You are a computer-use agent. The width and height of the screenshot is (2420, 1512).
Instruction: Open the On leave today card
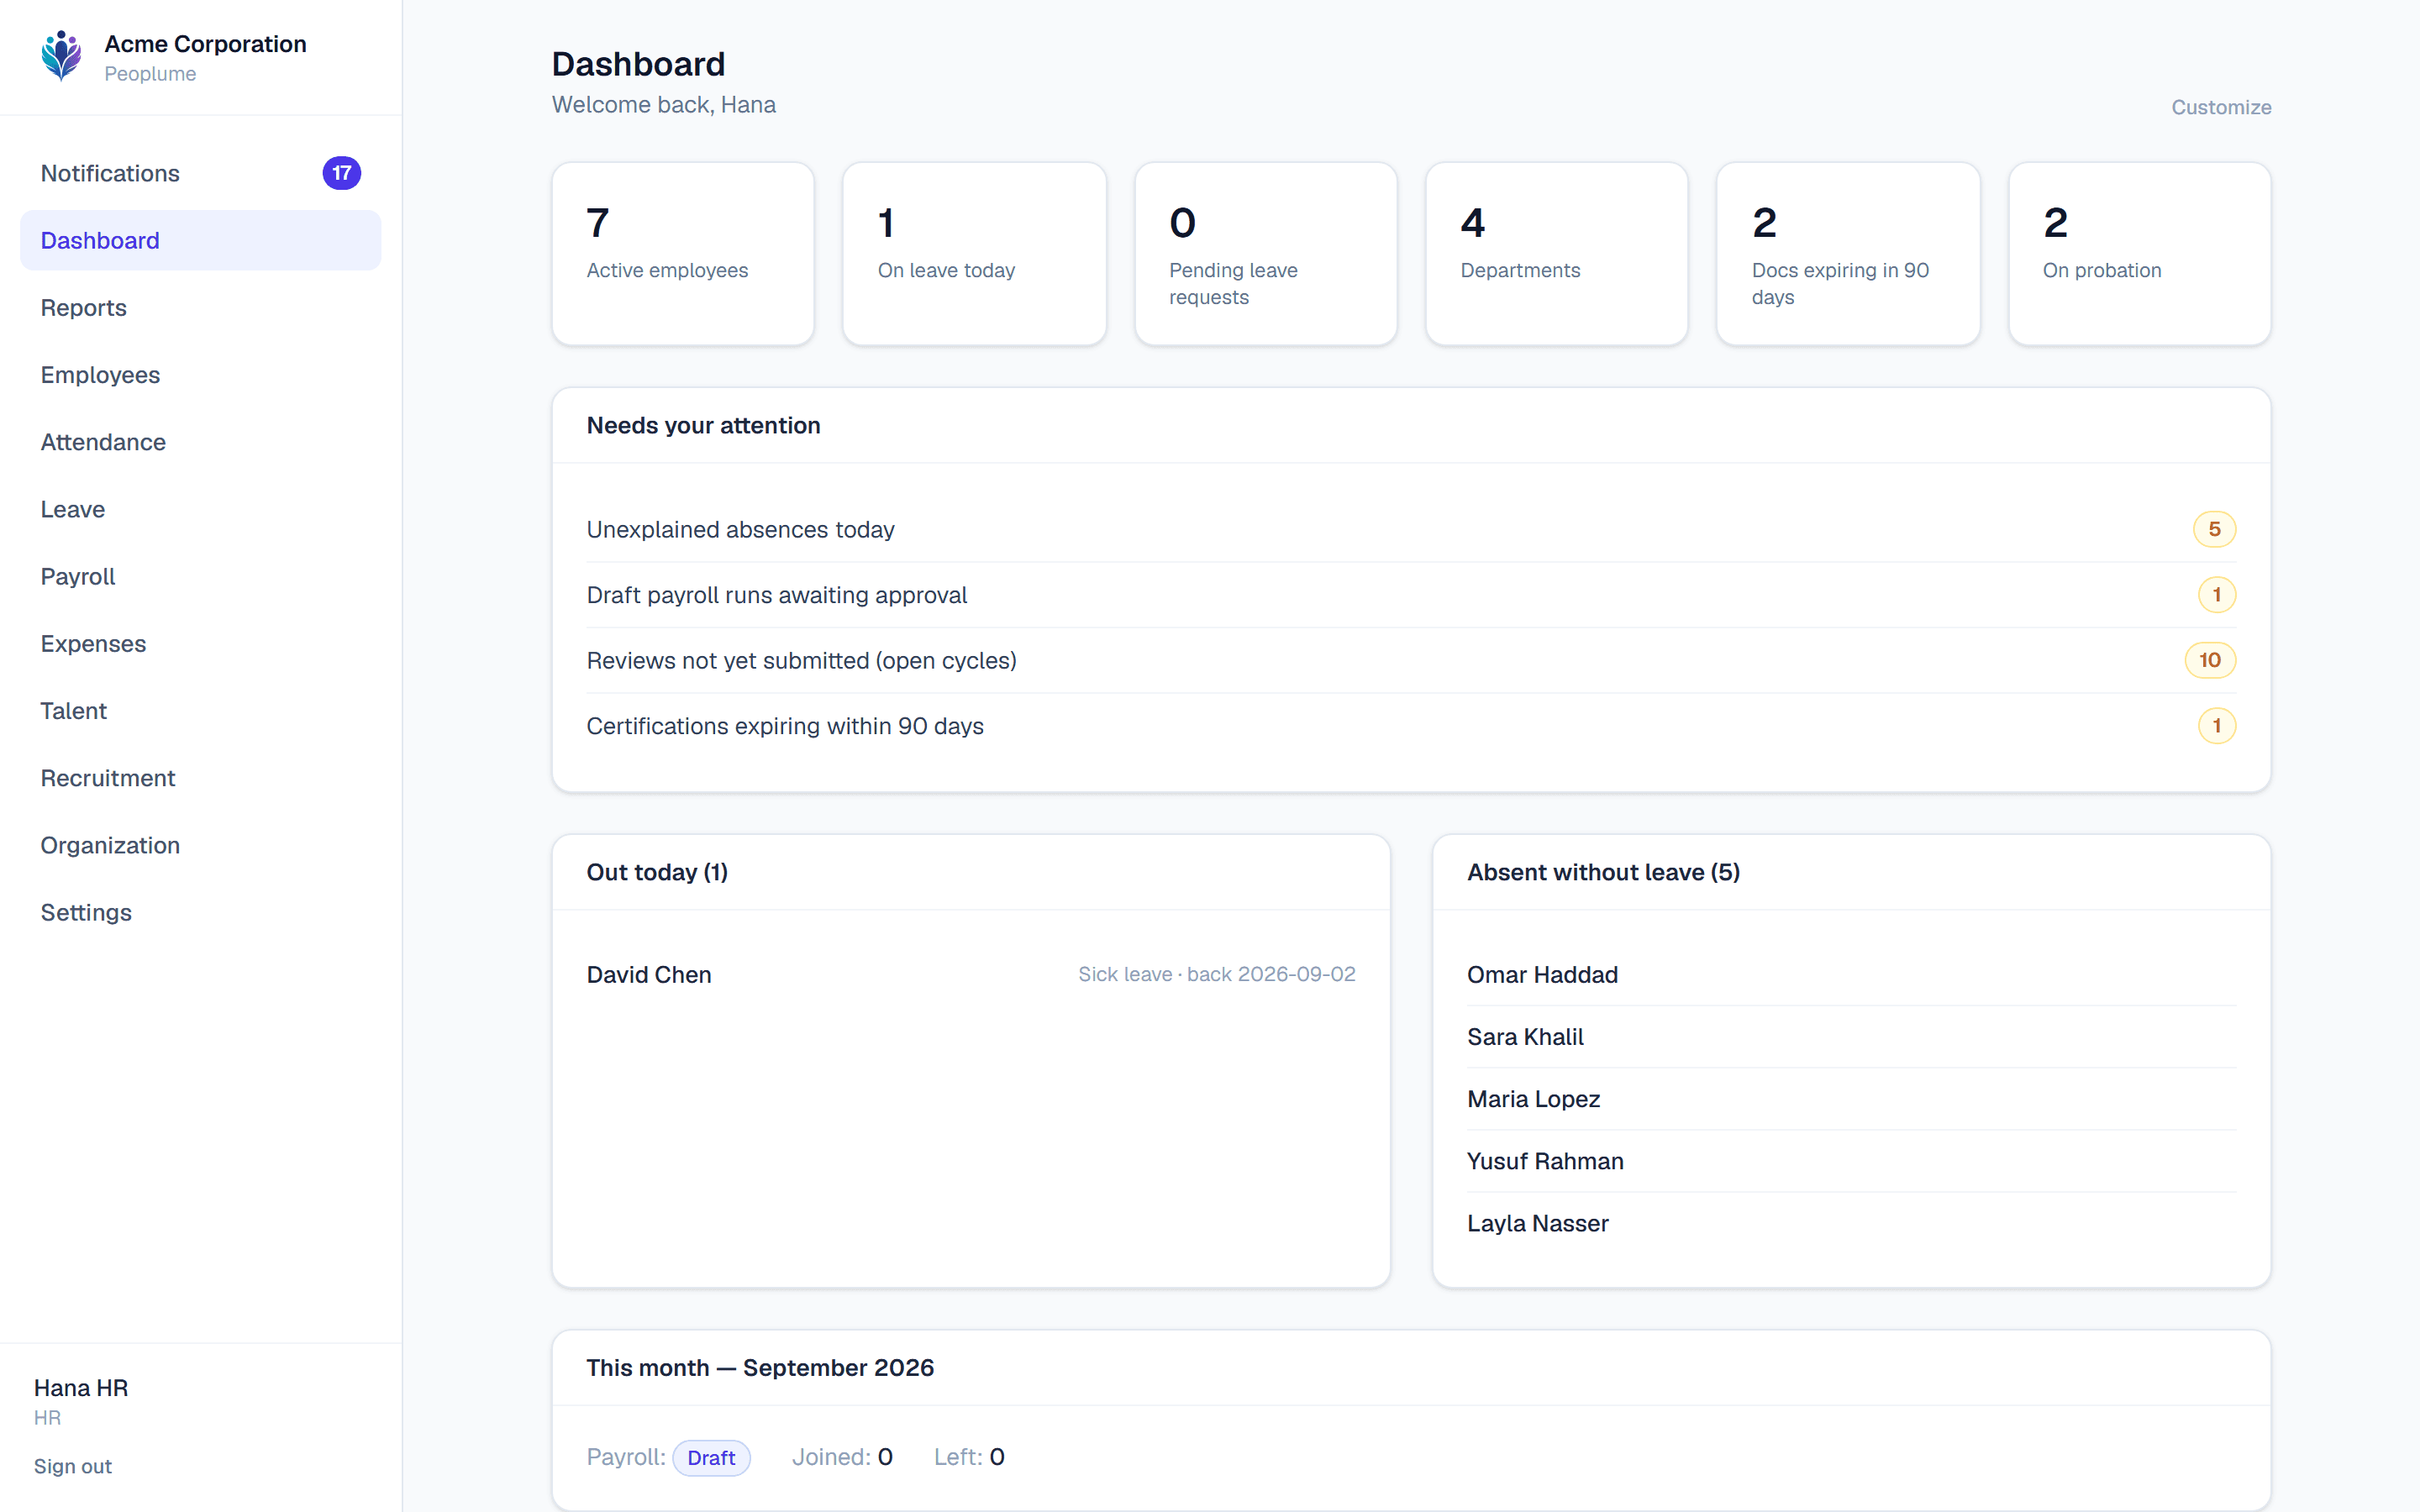974,254
